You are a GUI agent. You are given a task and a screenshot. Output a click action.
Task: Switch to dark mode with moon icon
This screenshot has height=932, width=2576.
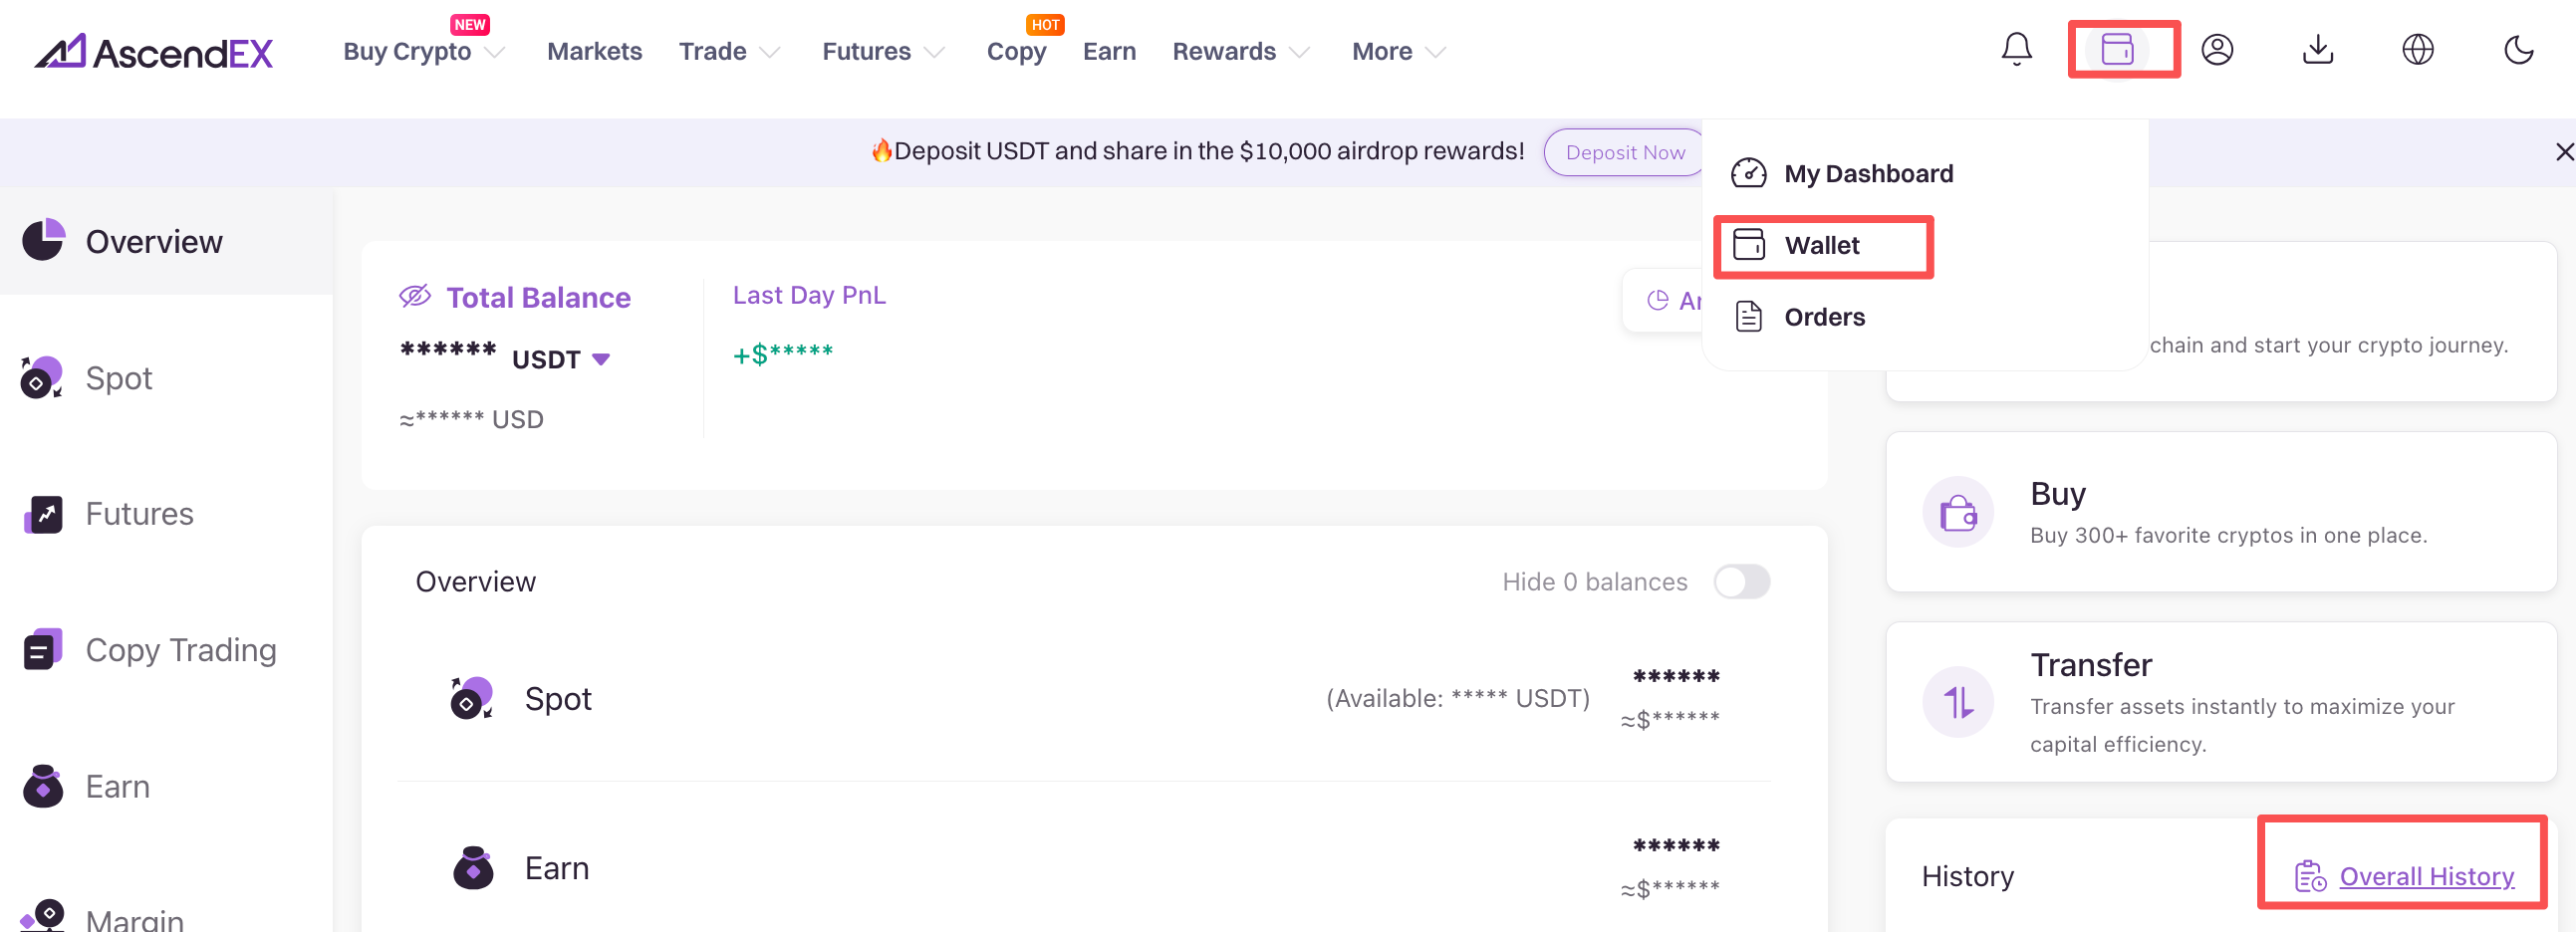[2518, 49]
